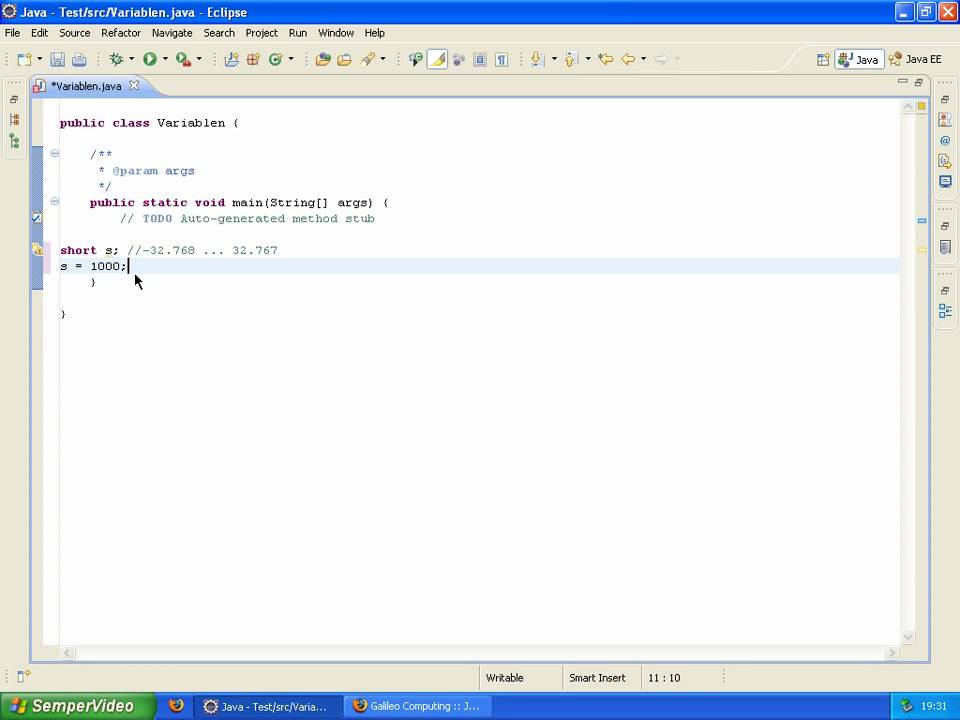This screenshot has height=720, width=960.
Task: Open the Run configurations dropdown arrow
Action: click(165, 59)
